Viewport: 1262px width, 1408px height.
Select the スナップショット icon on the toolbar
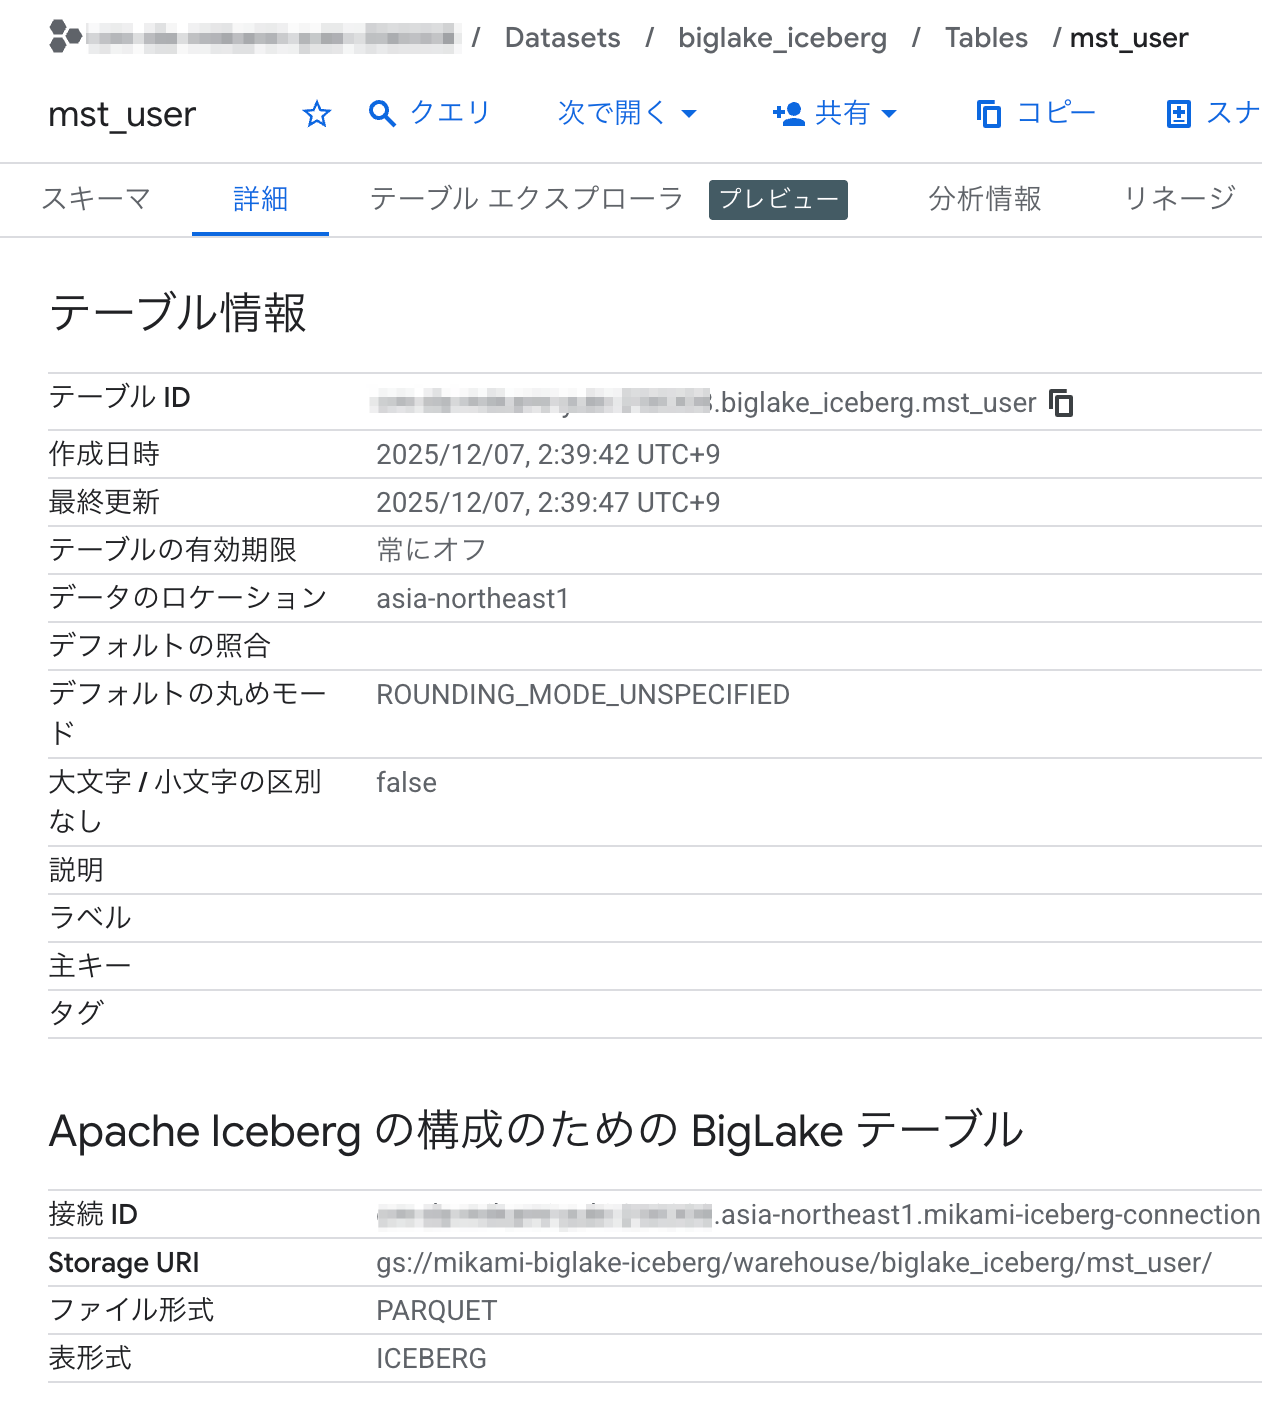1180,113
